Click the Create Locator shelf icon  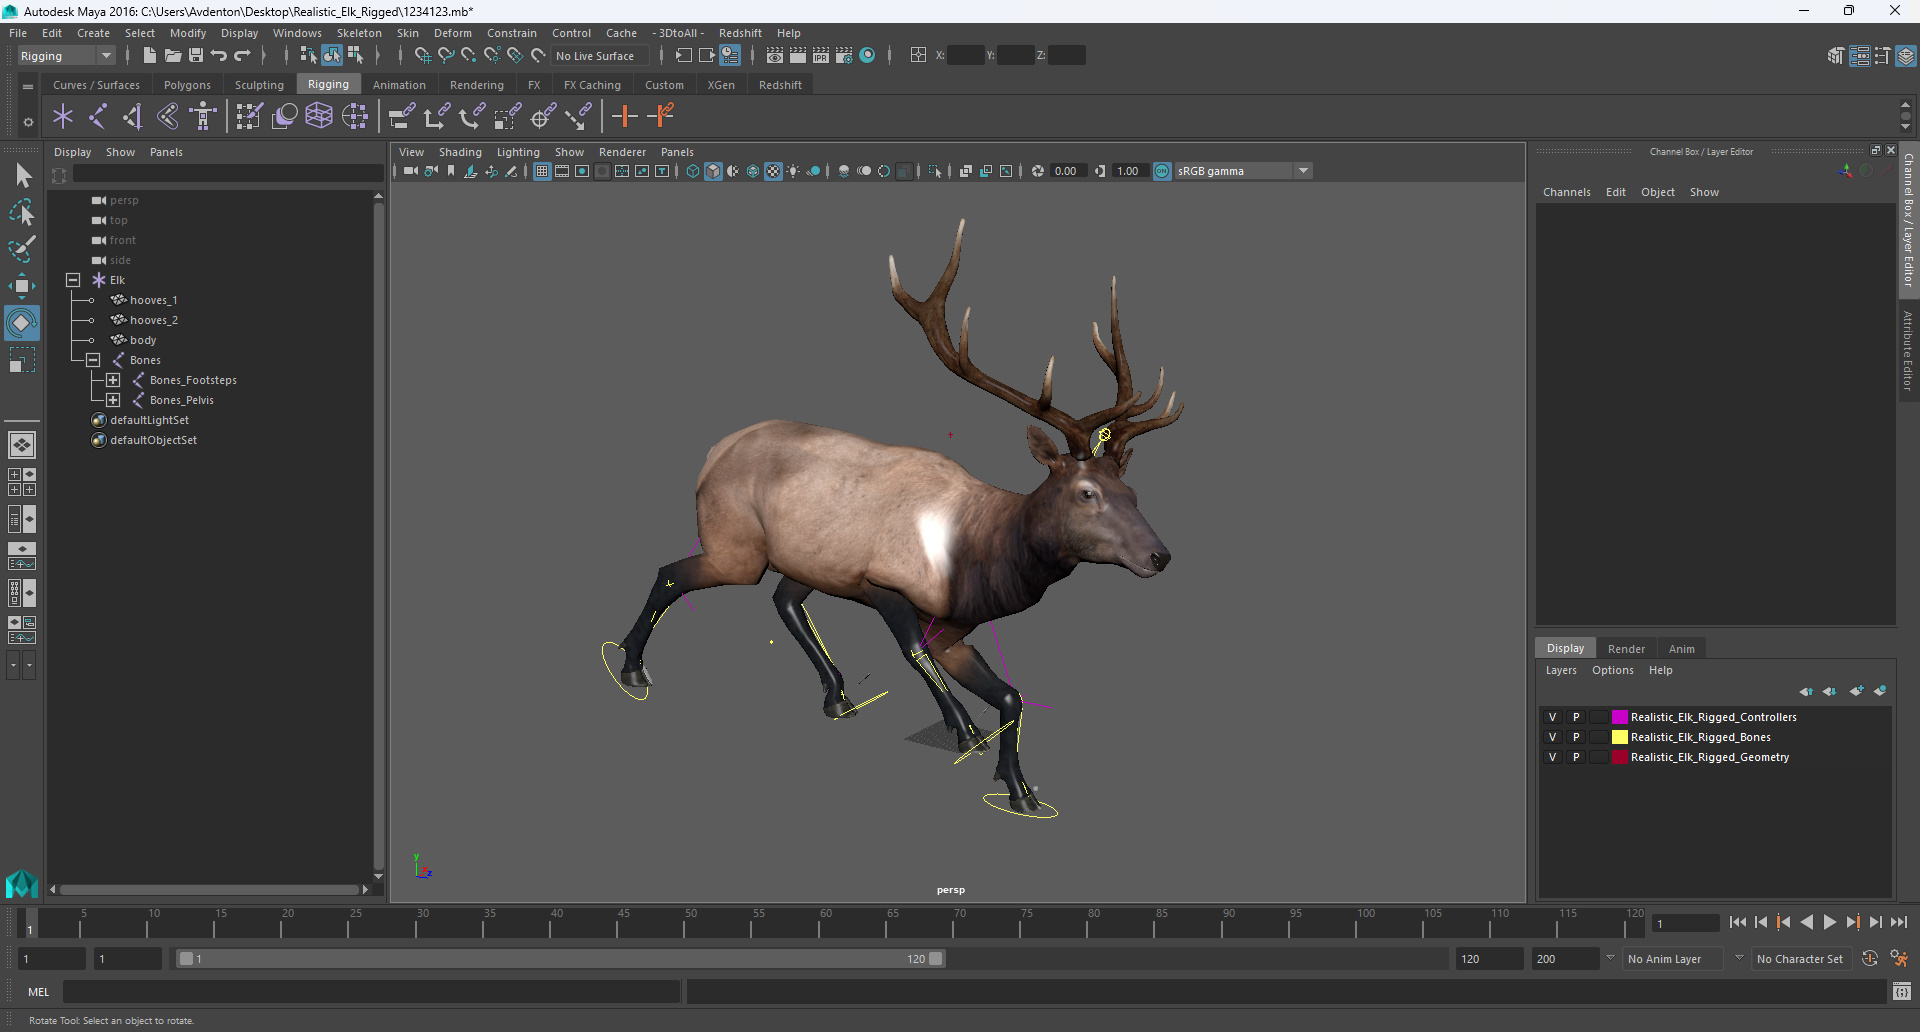point(63,117)
